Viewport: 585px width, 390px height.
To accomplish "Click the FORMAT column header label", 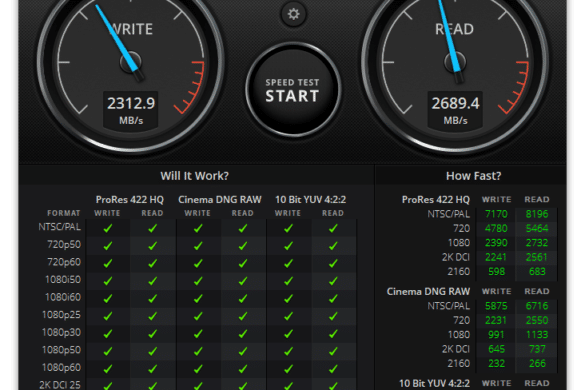I will [x=64, y=213].
